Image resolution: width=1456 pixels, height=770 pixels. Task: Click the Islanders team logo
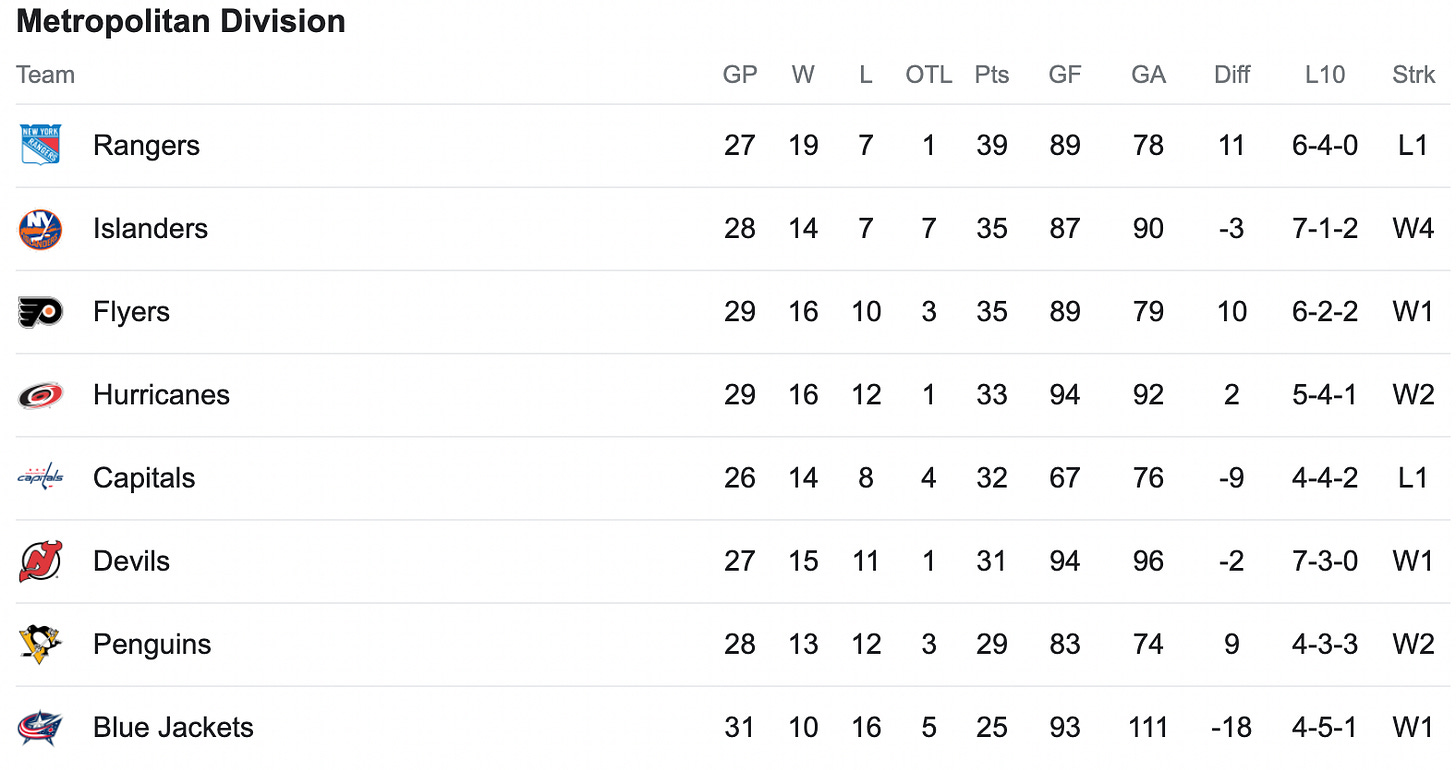pyautogui.click(x=41, y=229)
